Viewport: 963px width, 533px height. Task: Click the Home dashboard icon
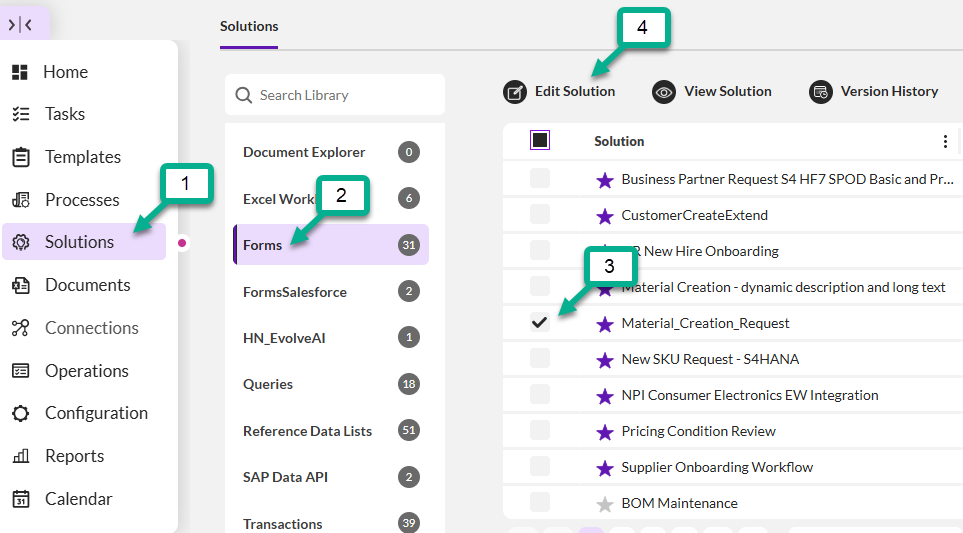(20, 72)
